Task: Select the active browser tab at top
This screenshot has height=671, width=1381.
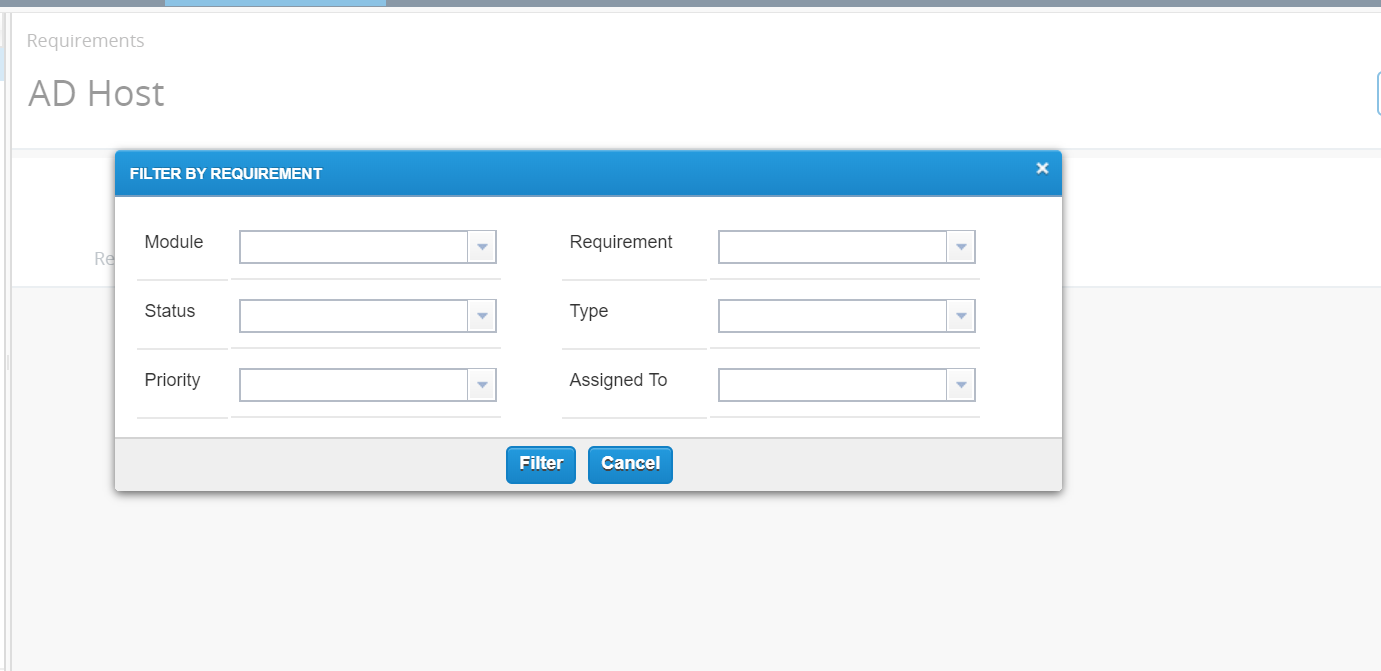Action: pos(276,3)
